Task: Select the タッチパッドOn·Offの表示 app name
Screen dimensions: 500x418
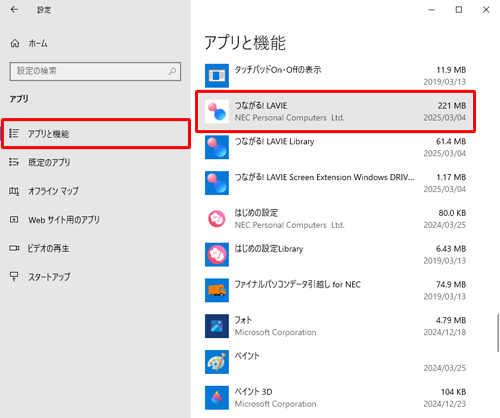Action: point(278,70)
